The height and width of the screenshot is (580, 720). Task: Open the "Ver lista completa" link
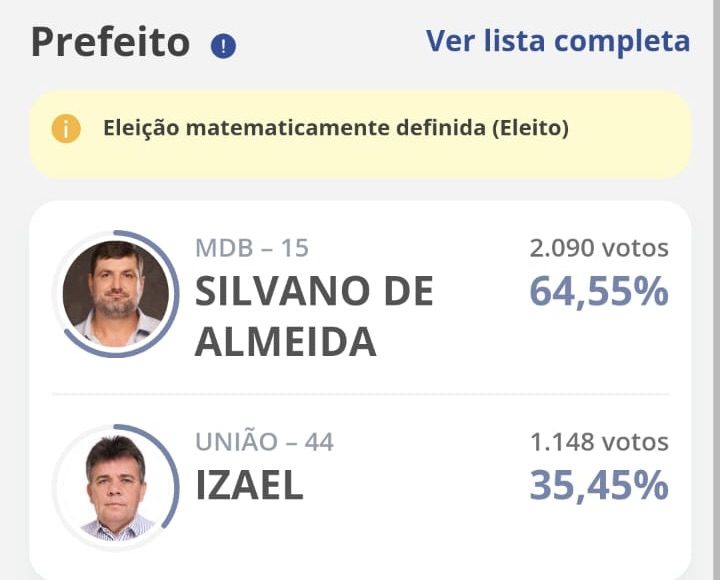557,41
